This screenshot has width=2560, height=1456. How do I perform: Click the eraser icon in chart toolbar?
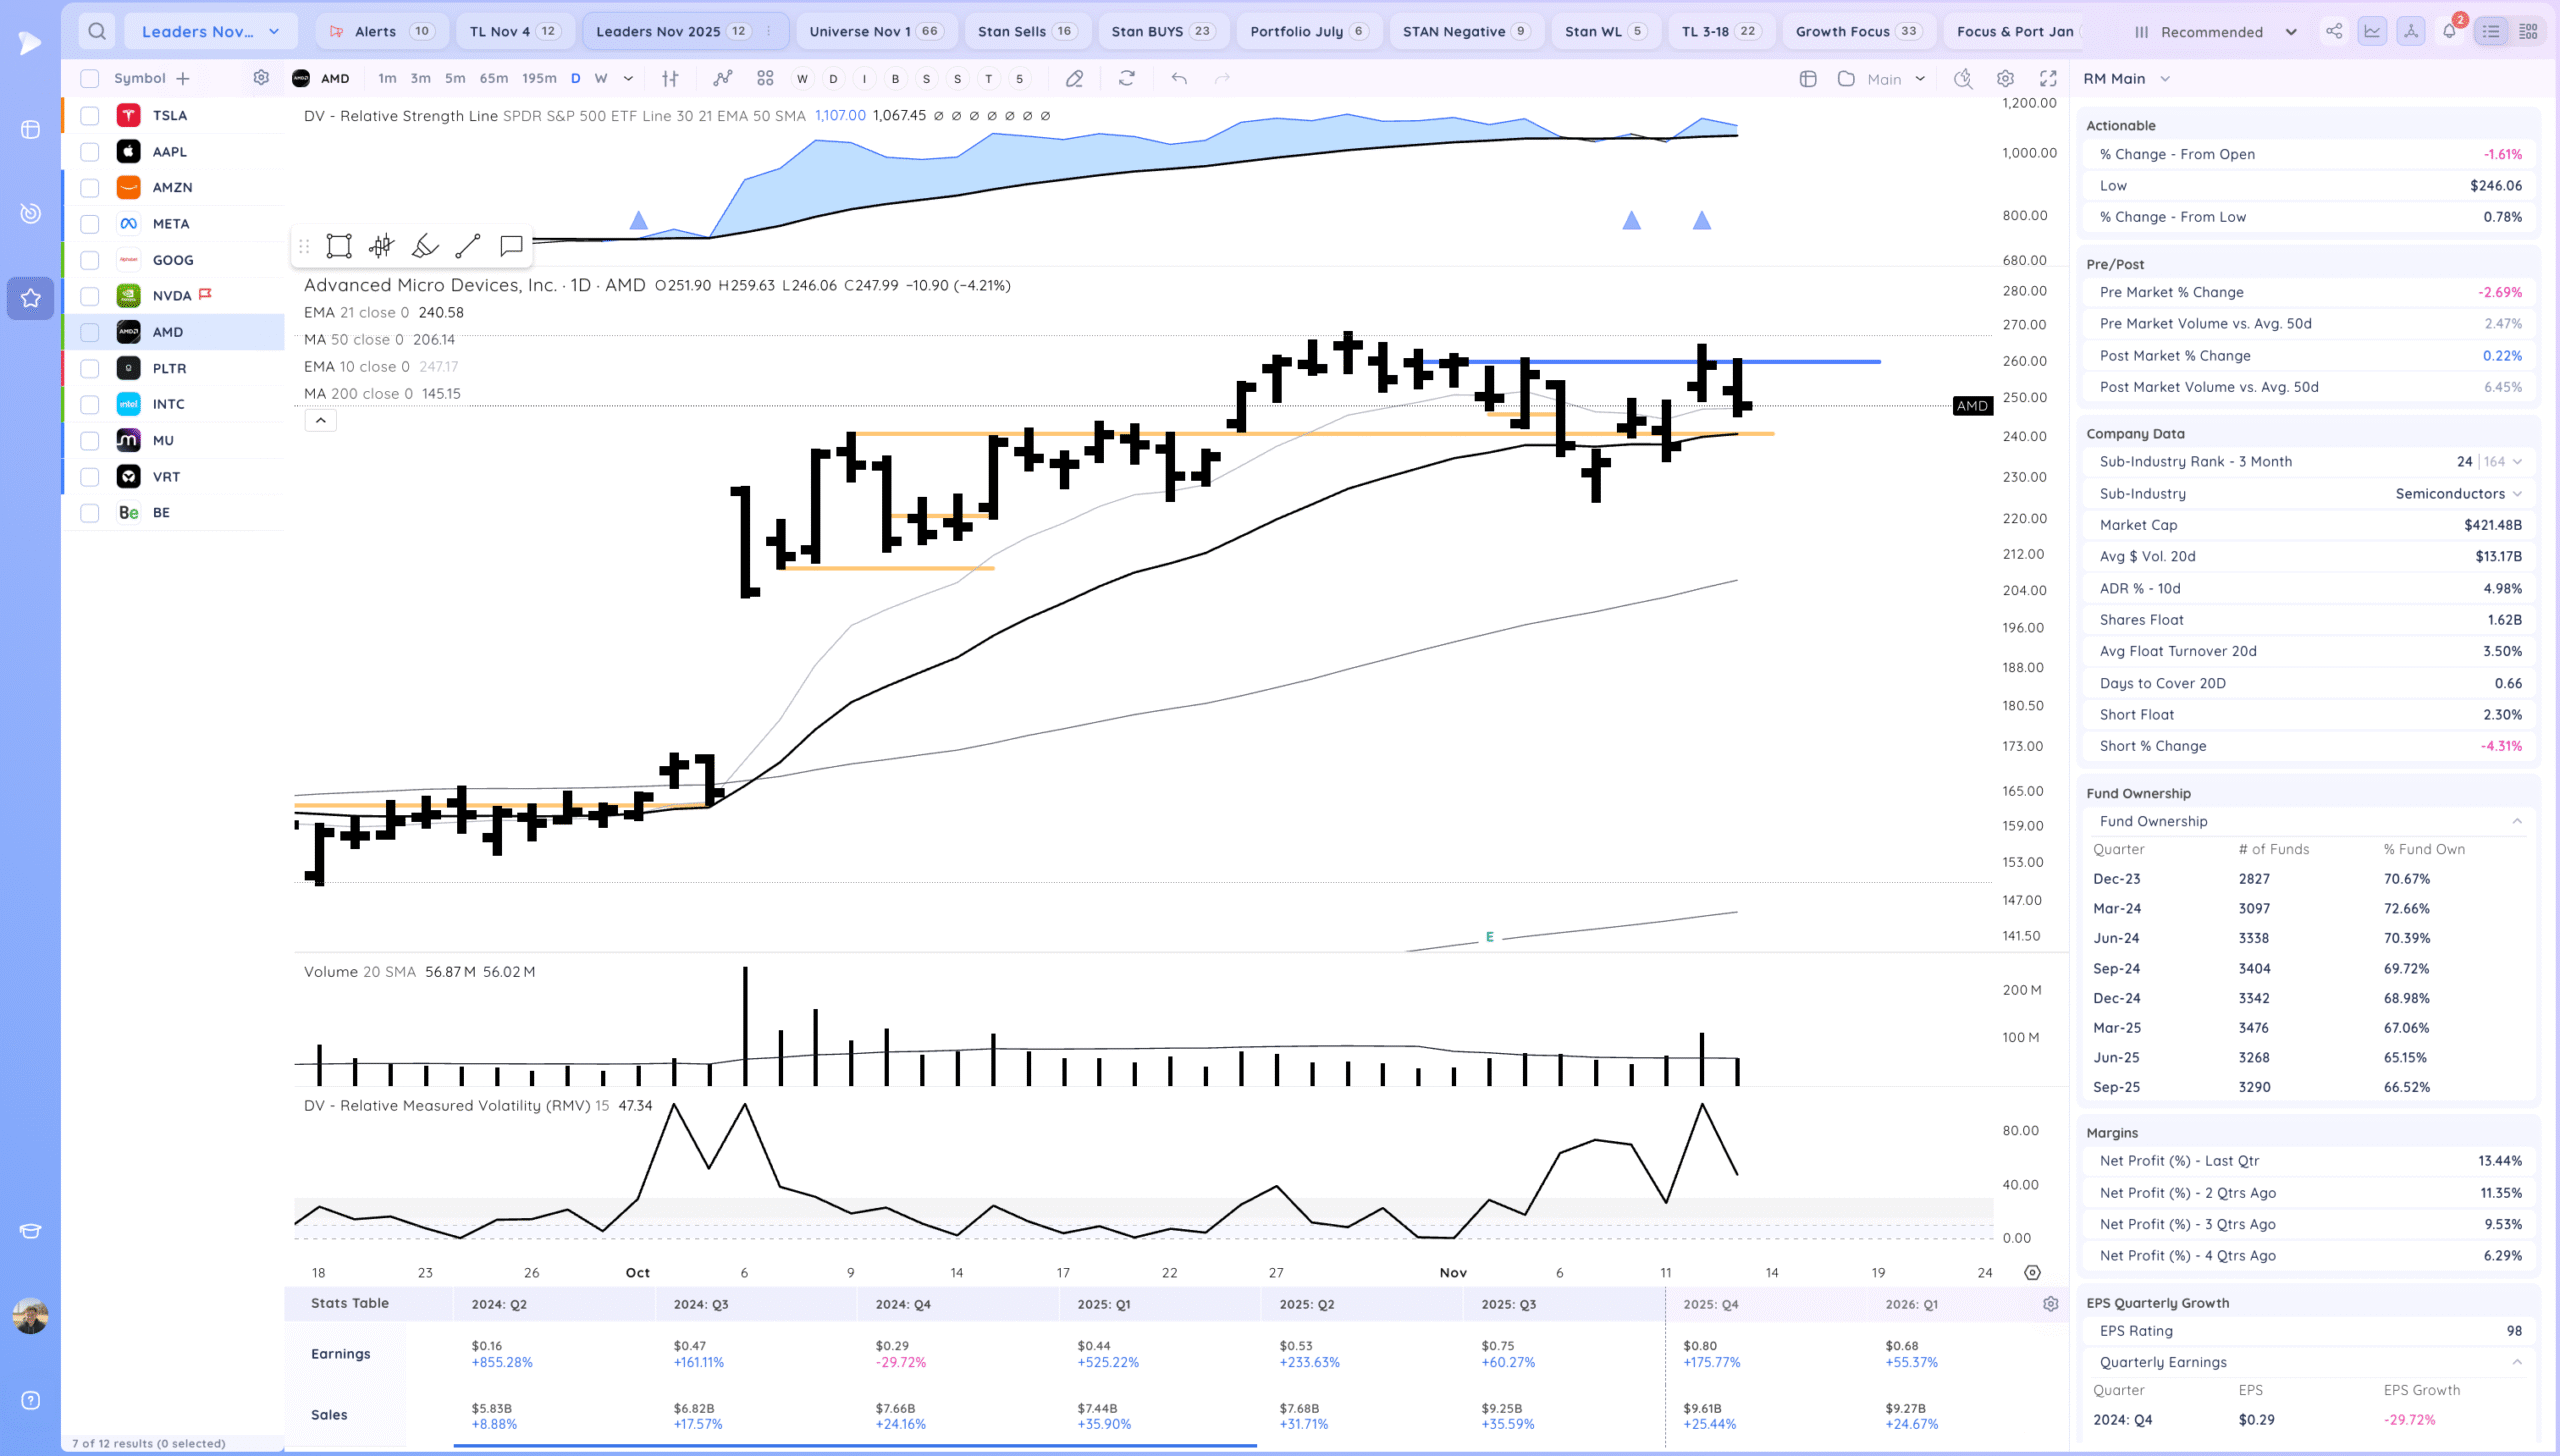[x=1074, y=78]
